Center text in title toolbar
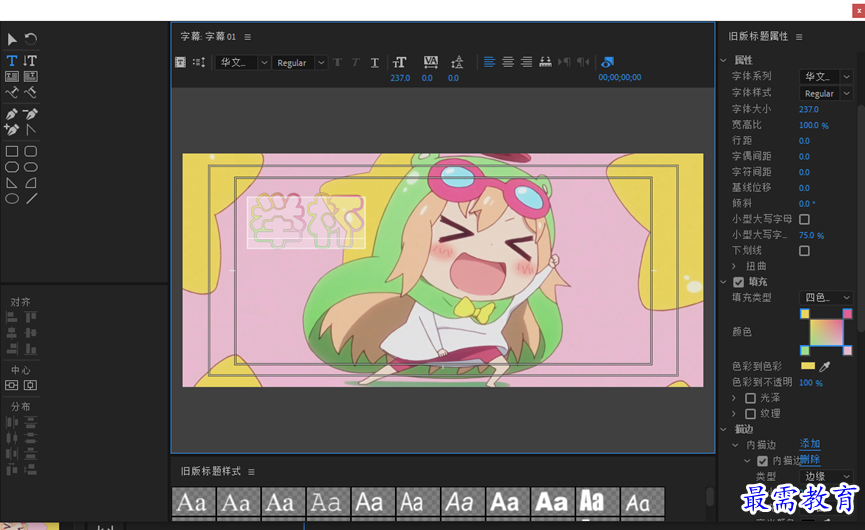This screenshot has width=865, height=530. [x=508, y=62]
